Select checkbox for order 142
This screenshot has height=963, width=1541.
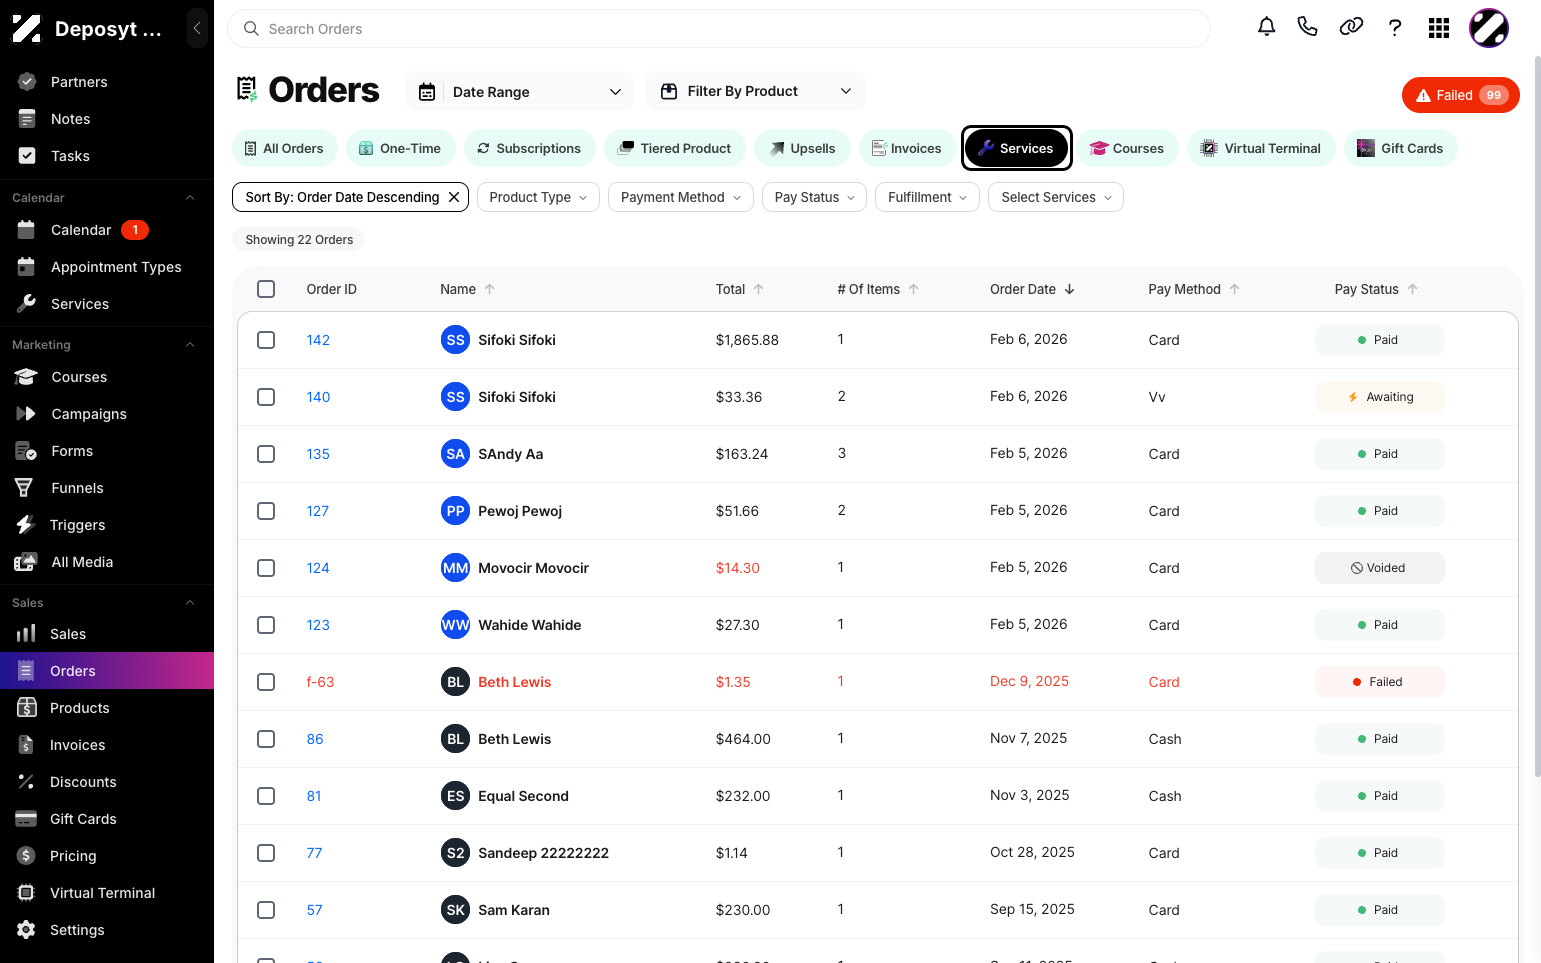click(x=266, y=340)
